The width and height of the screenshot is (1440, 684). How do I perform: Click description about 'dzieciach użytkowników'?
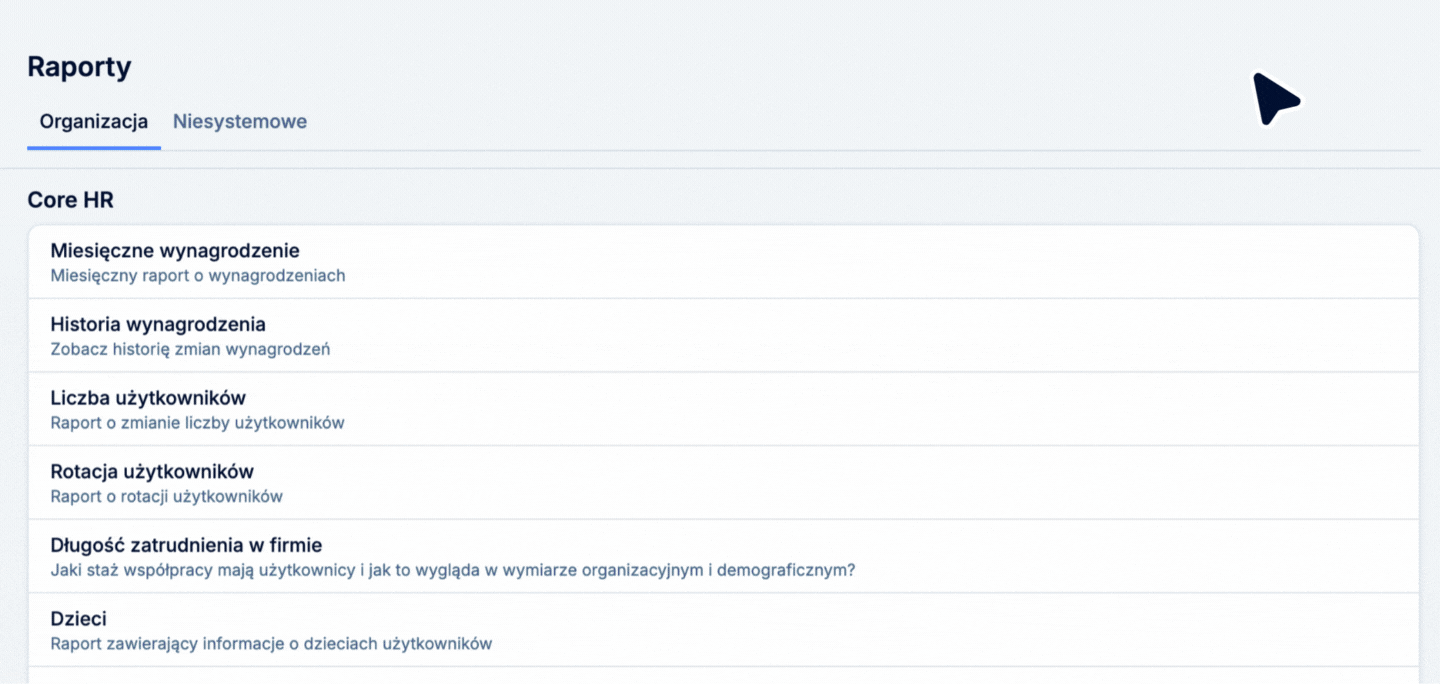click(x=271, y=644)
